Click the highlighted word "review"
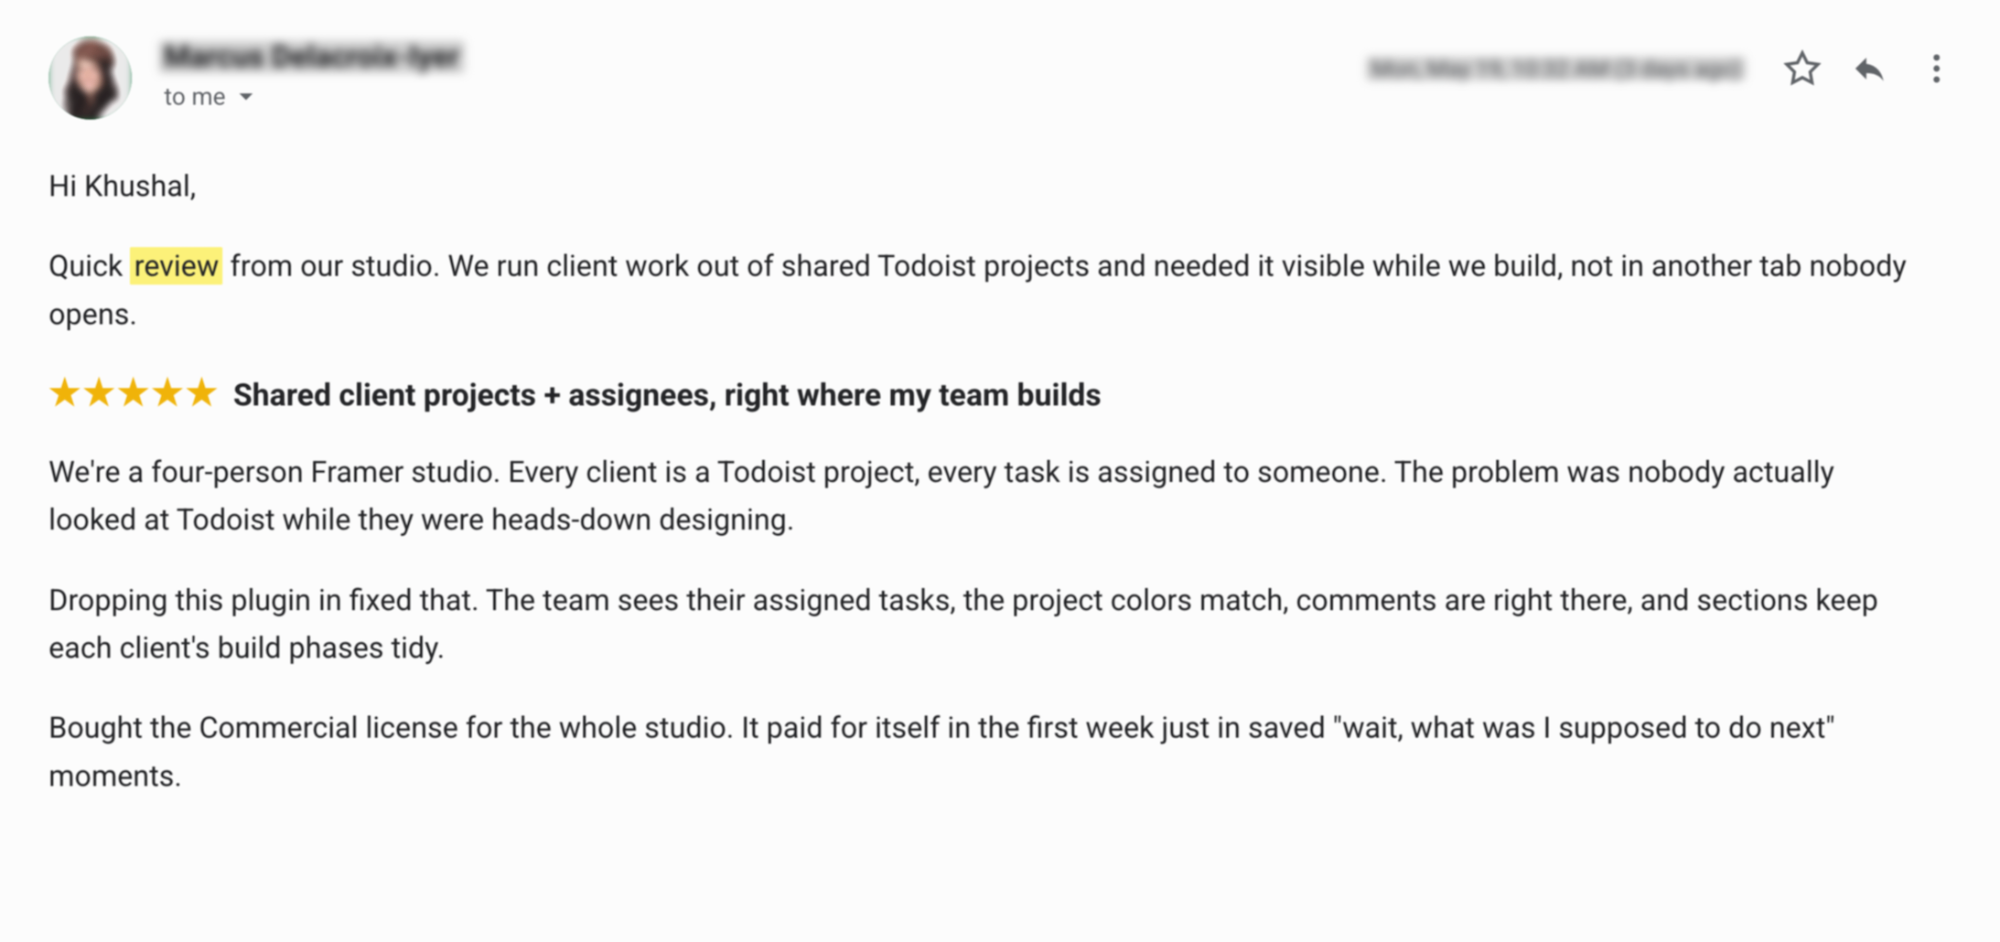The height and width of the screenshot is (942, 2000). [176, 266]
